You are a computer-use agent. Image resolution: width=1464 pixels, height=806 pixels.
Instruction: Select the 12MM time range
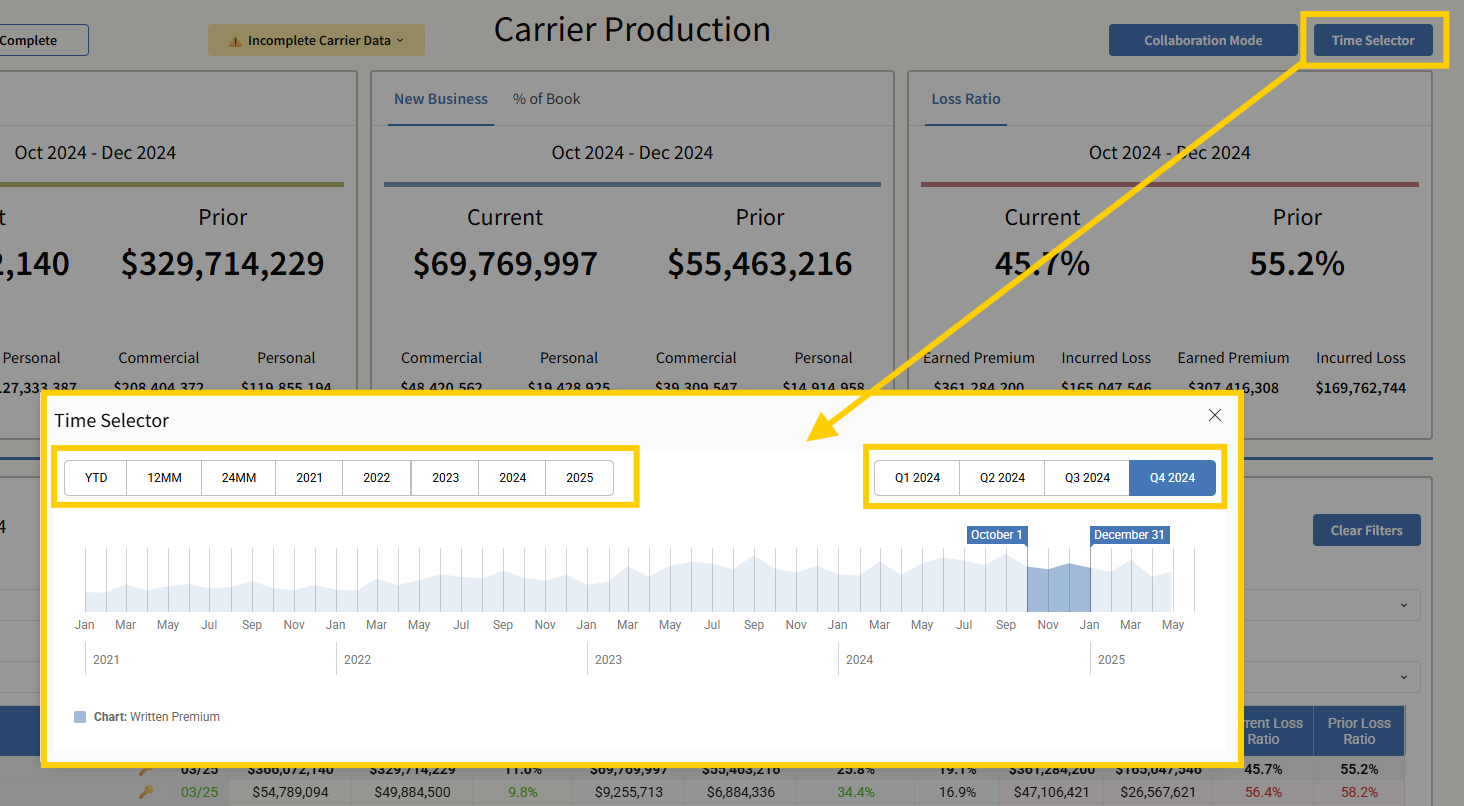point(164,478)
